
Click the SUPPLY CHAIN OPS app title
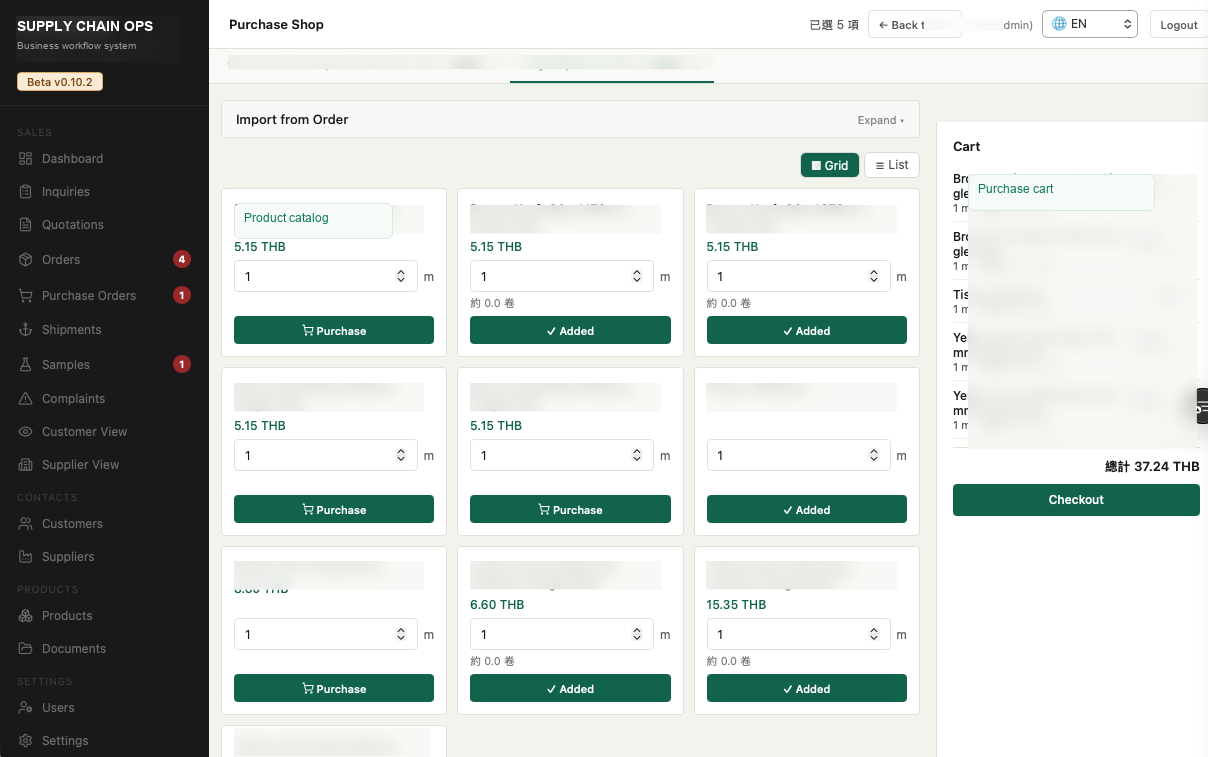point(85,26)
